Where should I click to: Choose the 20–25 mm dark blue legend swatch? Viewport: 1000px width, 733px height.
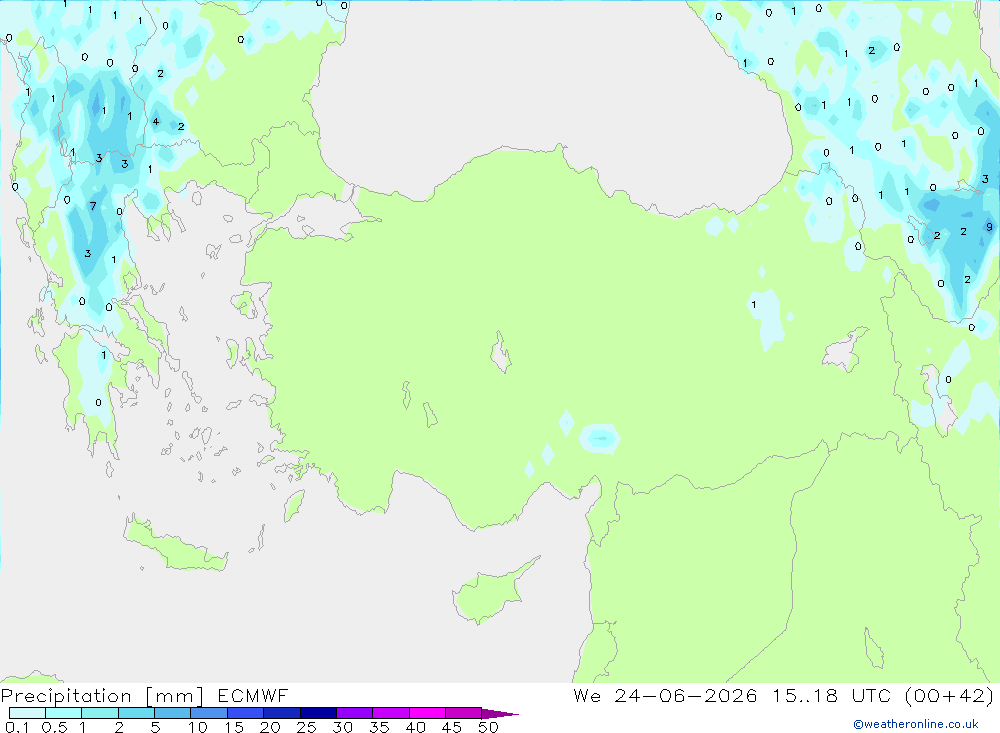(x=281, y=713)
